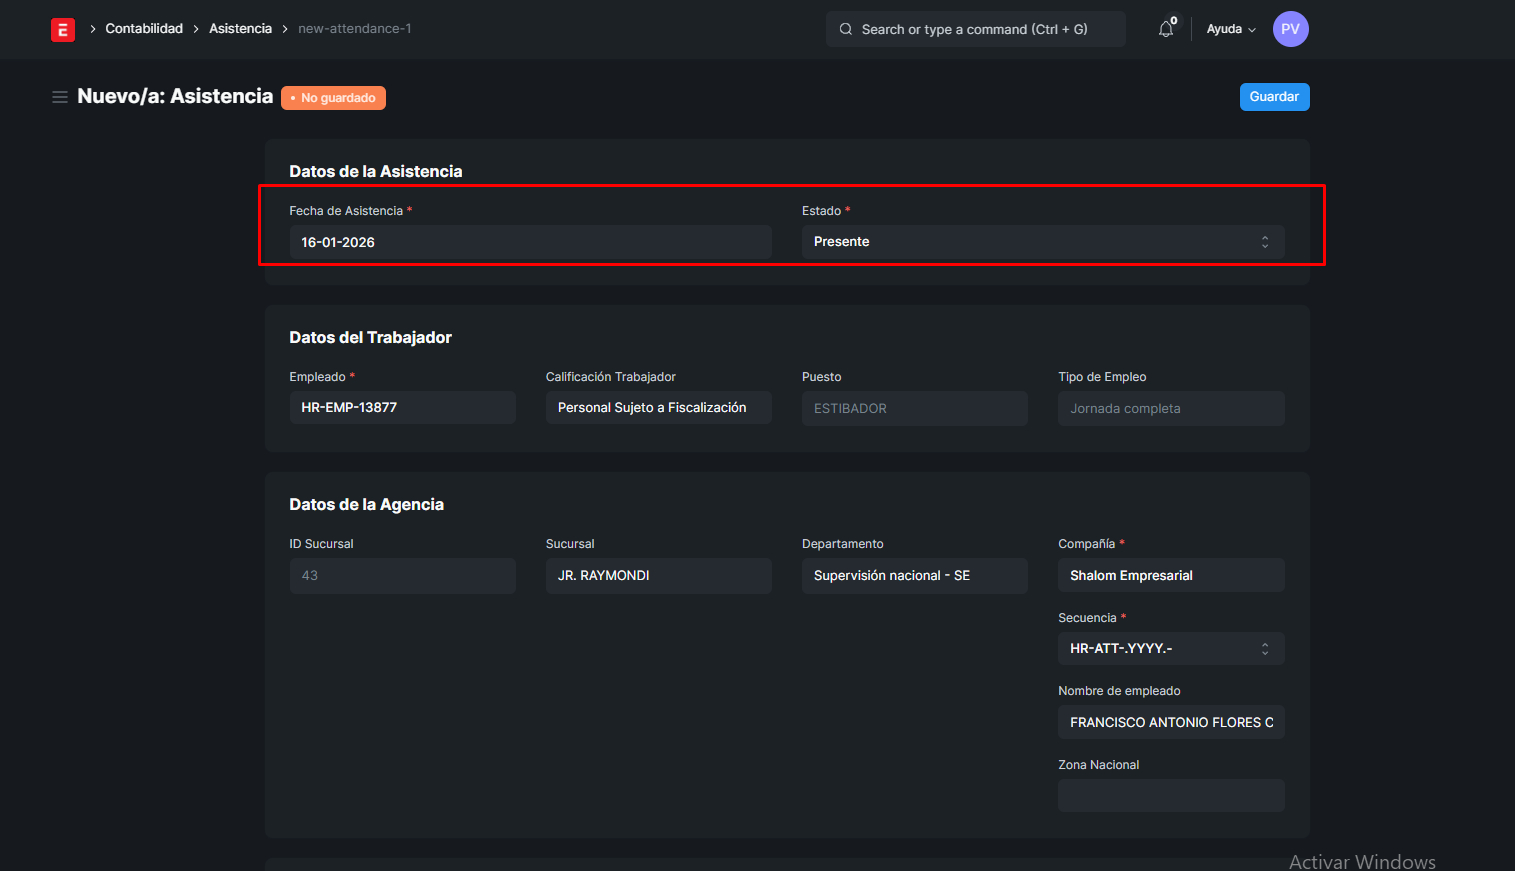Focus the Sucursal field JR. RAYMONDI
Image resolution: width=1515 pixels, height=871 pixels.
tap(658, 576)
